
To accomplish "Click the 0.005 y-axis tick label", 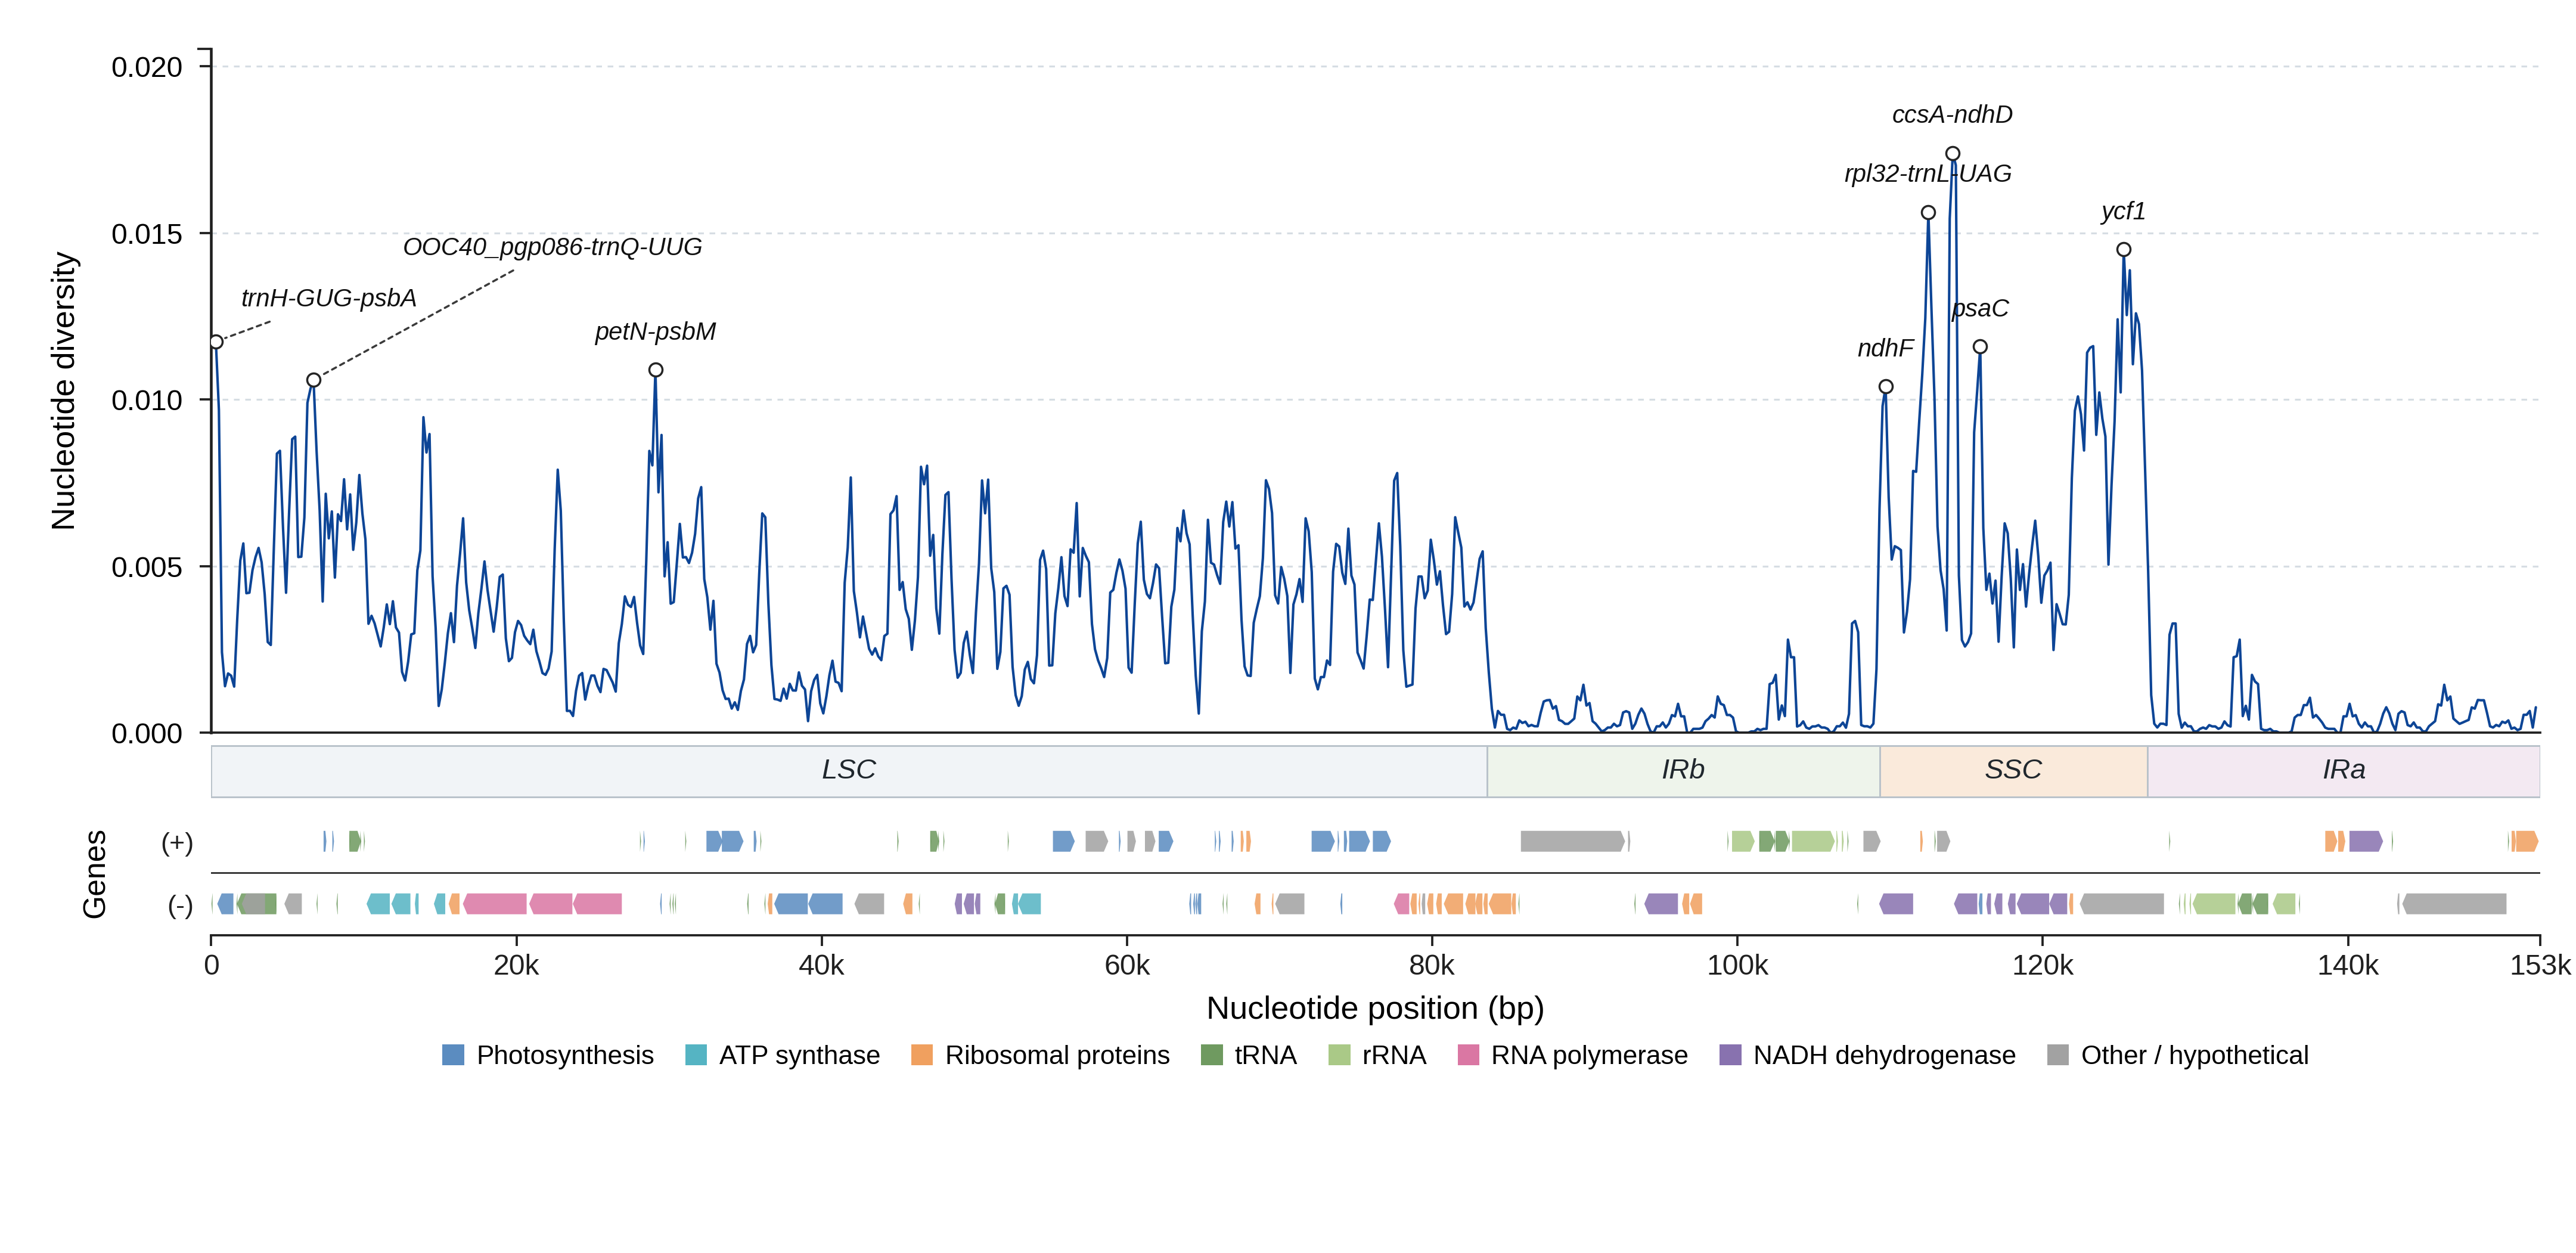I will point(147,567).
